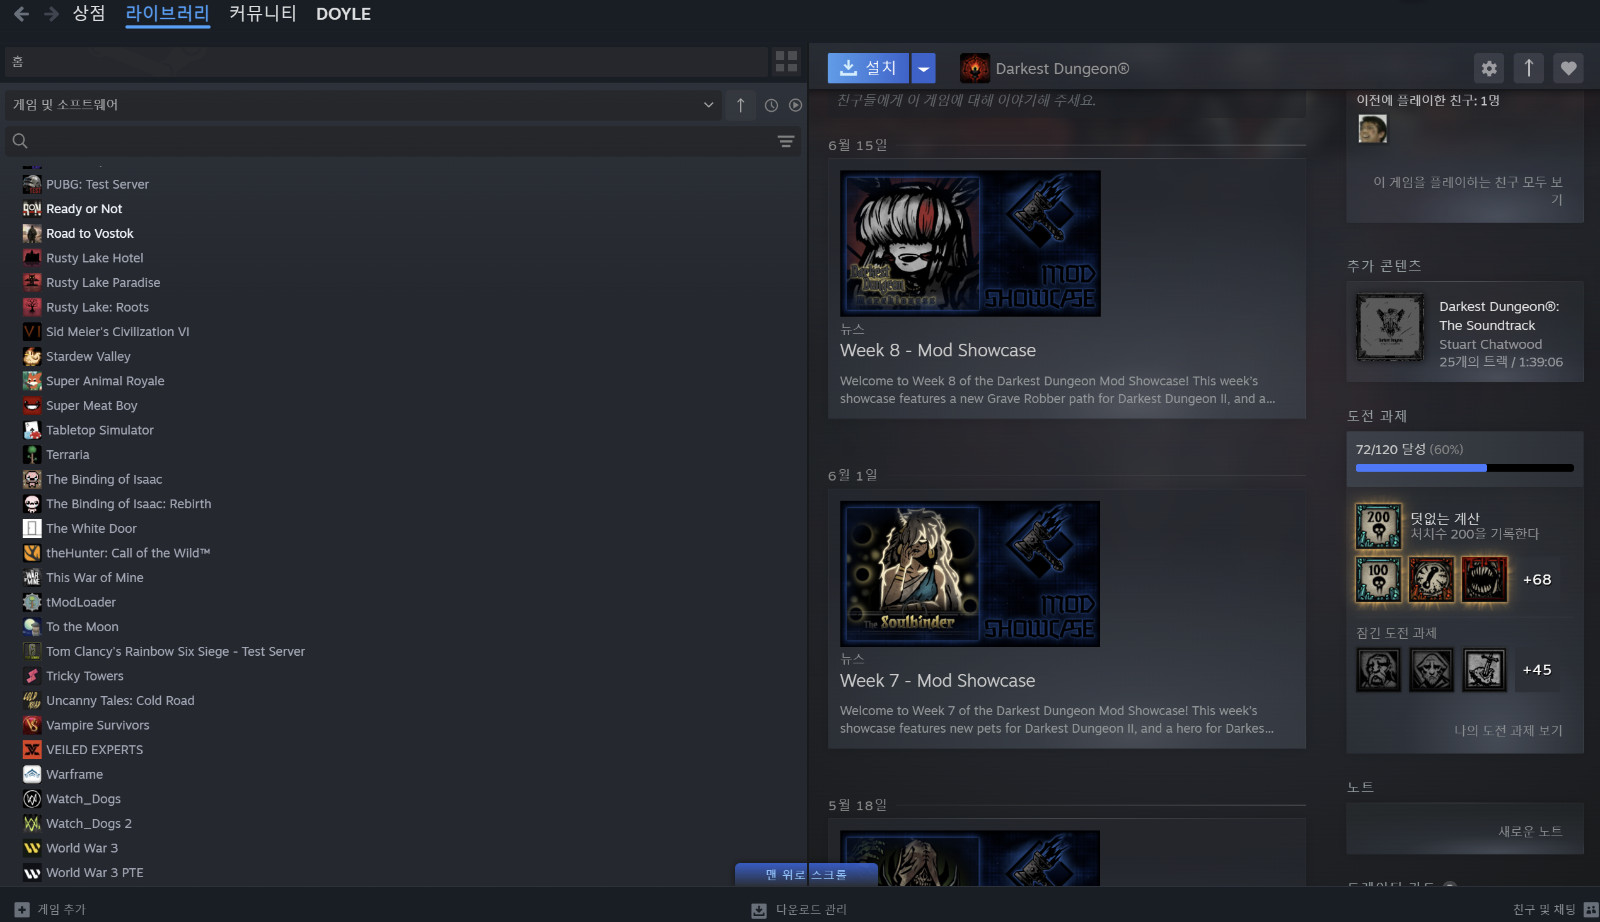The width and height of the screenshot is (1600, 922).
Task: Open Super Animal Royale entry
Action: 105,381
